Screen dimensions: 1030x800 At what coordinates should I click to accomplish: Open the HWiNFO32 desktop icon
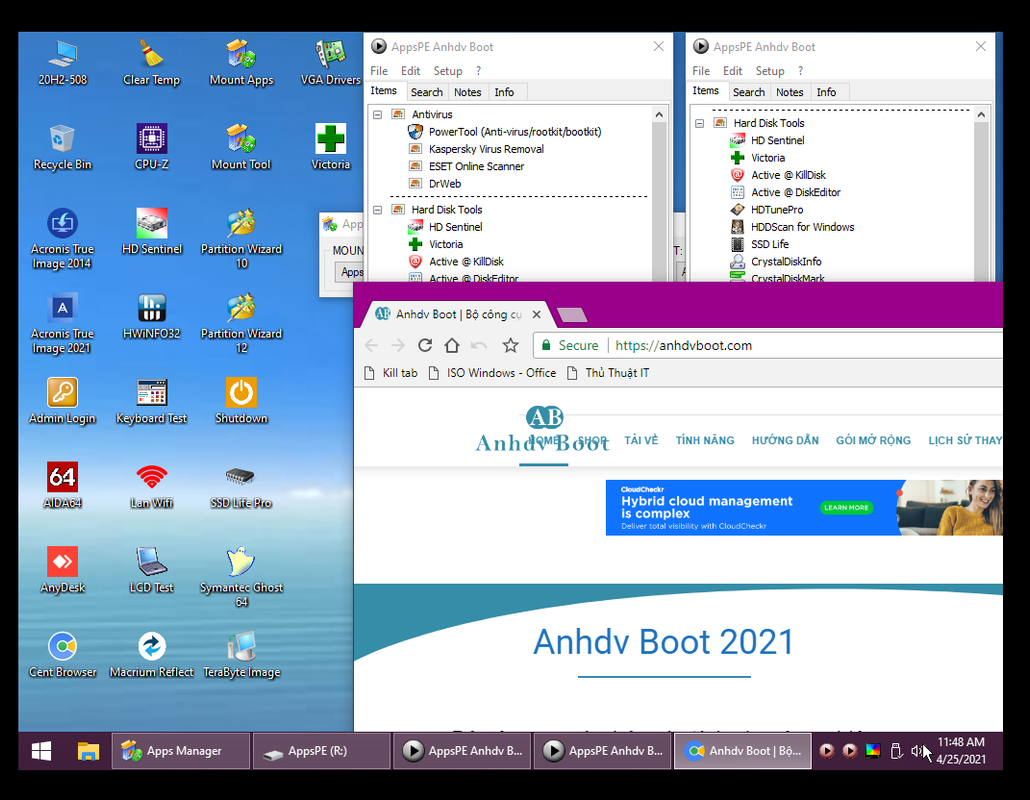click(152, 316)
